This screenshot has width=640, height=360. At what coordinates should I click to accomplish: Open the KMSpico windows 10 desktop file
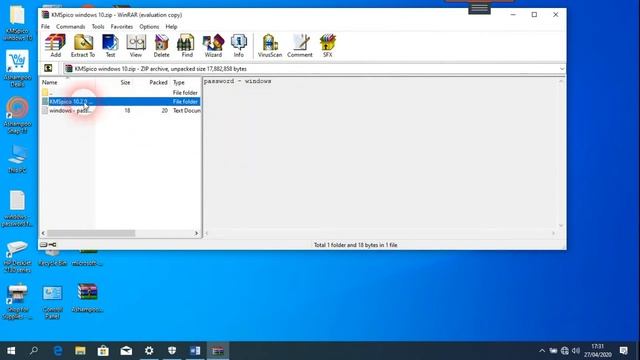(x=17, y=23)
